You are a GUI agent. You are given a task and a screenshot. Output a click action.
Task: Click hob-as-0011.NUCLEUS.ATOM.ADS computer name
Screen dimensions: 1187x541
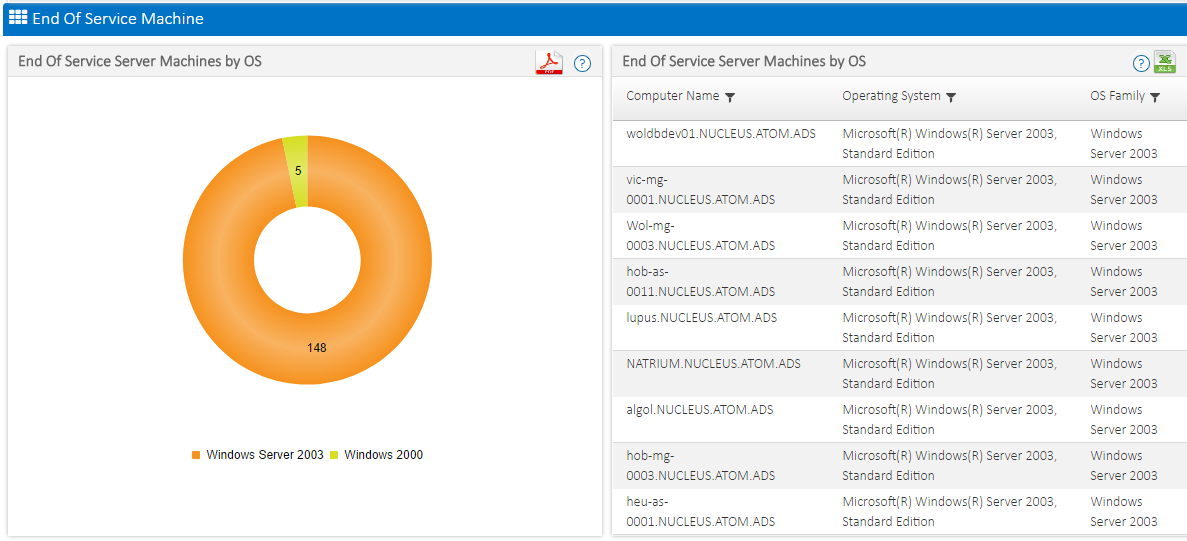701,281
